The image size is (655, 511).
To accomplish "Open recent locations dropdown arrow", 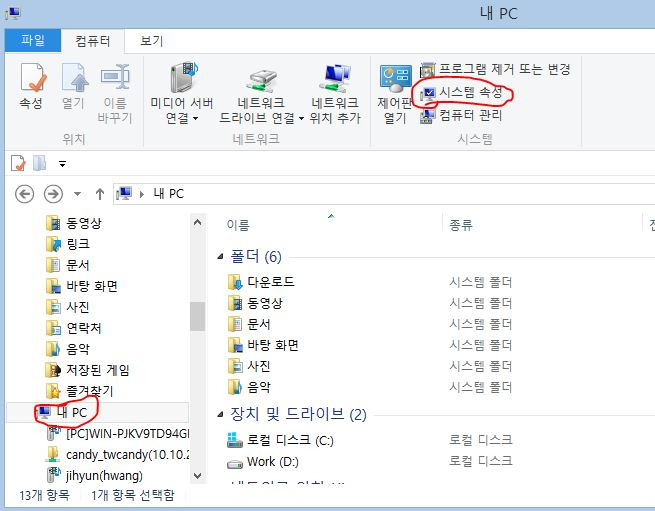I will pyautogui.click(x=77, y=194).
